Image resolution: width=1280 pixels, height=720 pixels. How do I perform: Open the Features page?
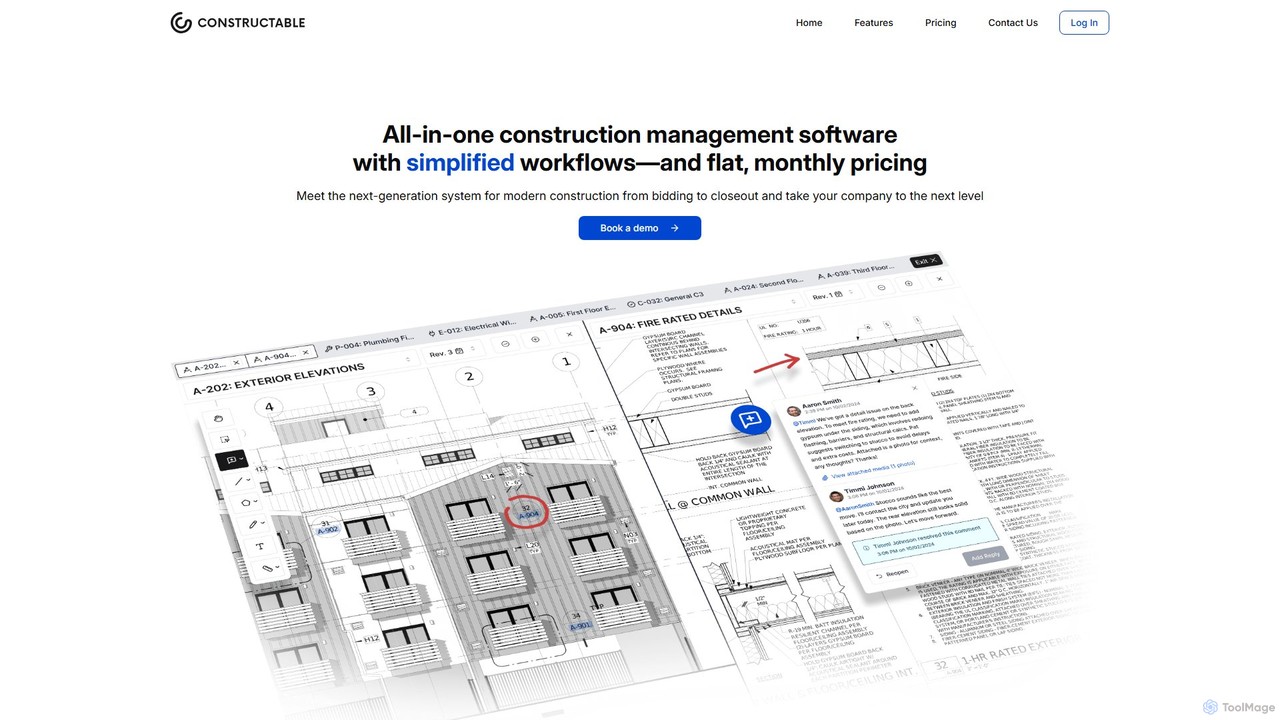(x=874, y=23)
